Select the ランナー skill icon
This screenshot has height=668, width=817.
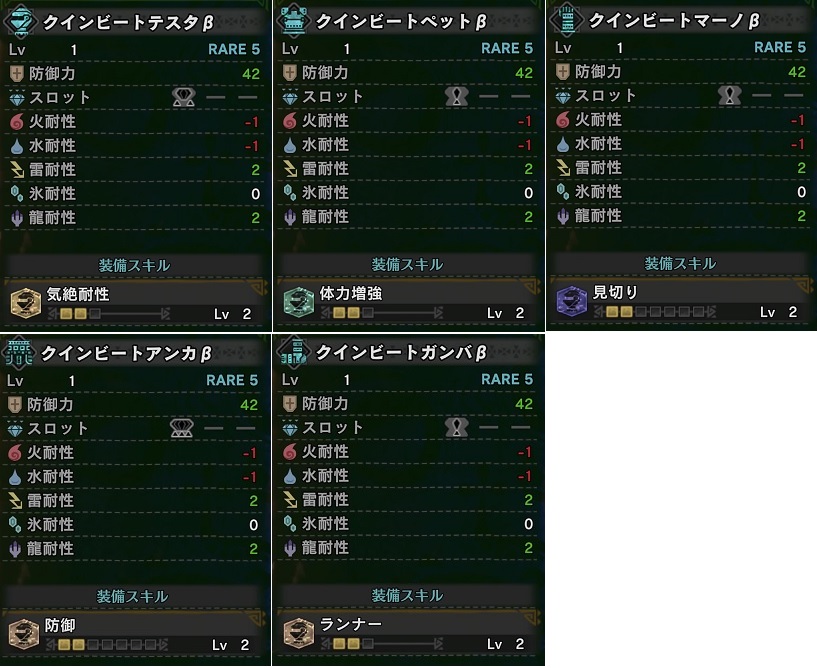click(299, 633)
